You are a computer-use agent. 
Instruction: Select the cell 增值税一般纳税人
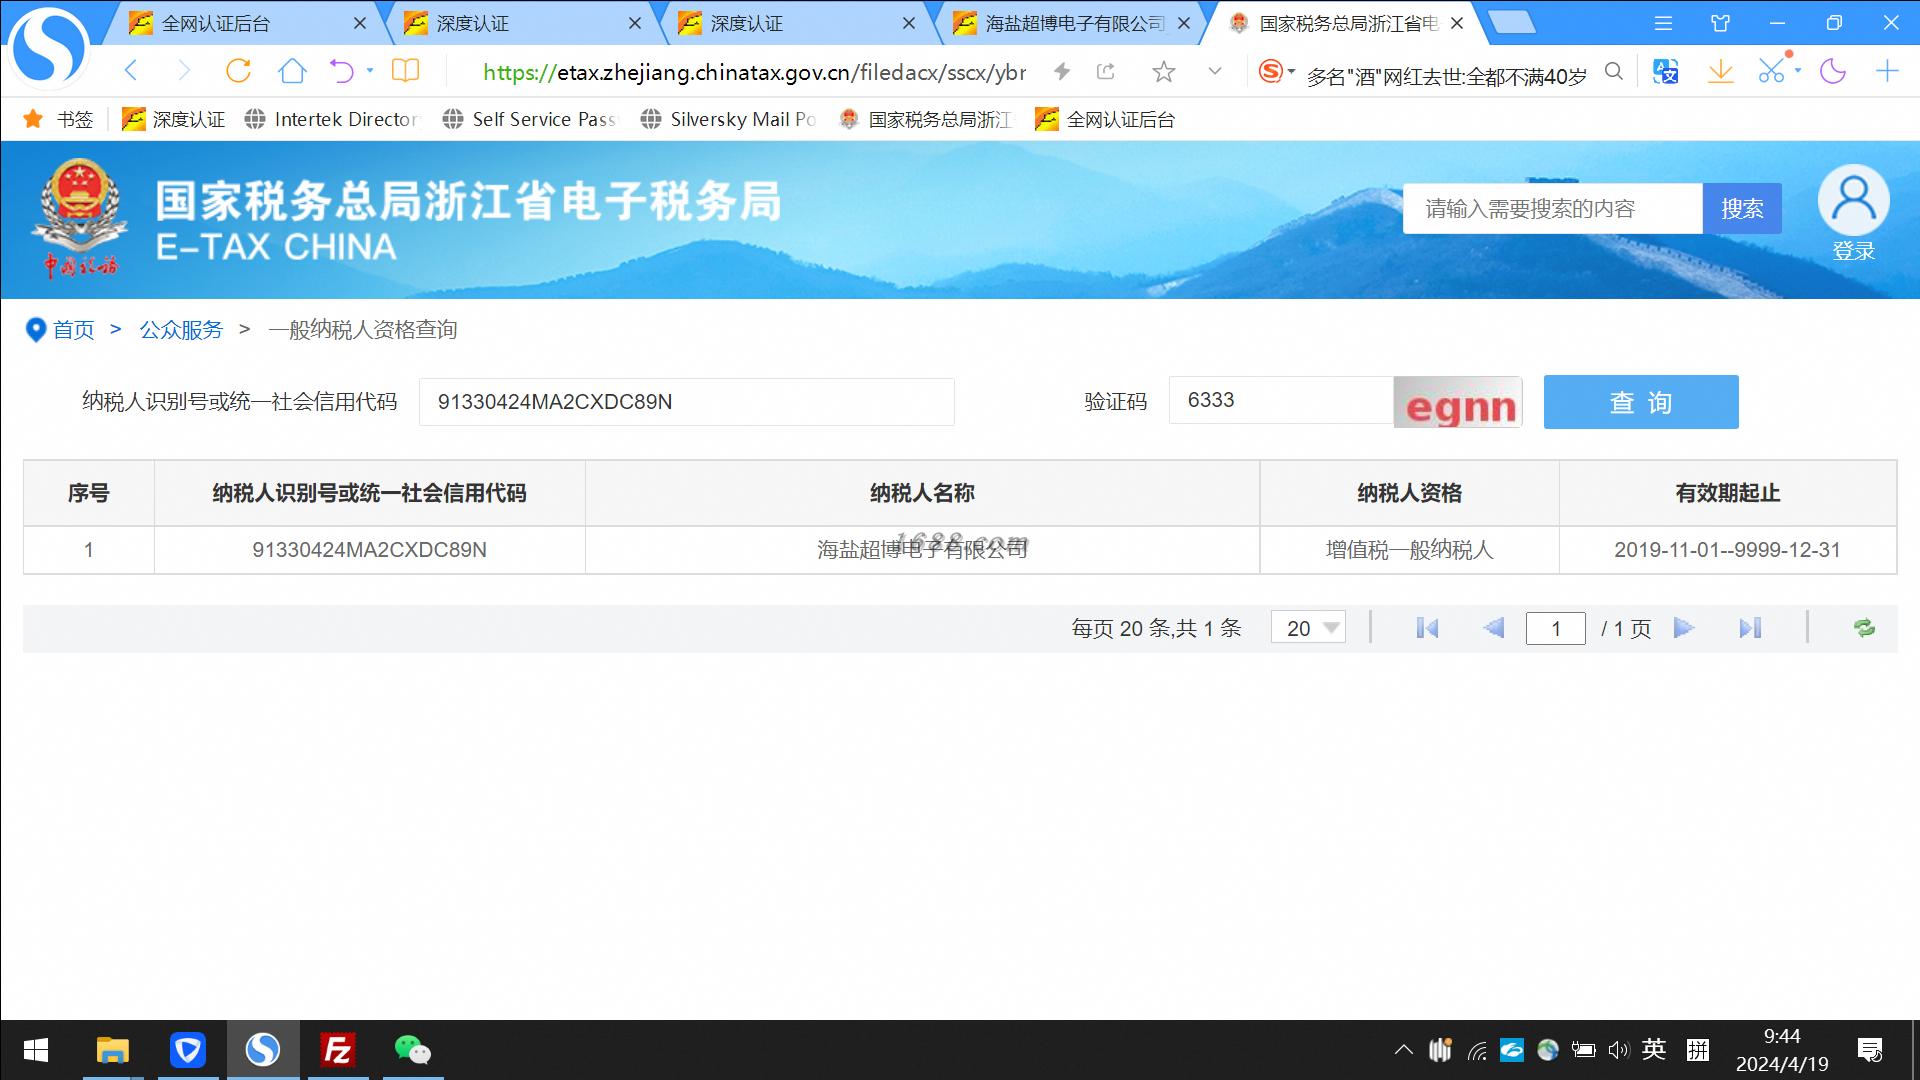click(x=1409, y=550)
